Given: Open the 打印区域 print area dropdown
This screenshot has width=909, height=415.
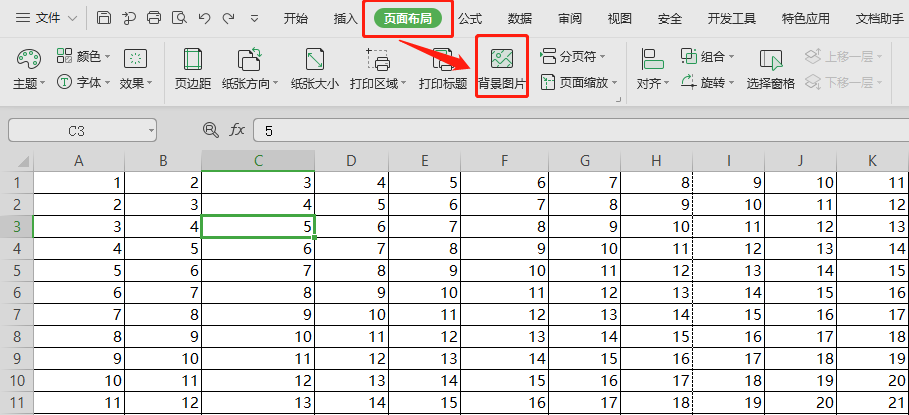Looking at the screenshot, I should click(x=378, y=70).
